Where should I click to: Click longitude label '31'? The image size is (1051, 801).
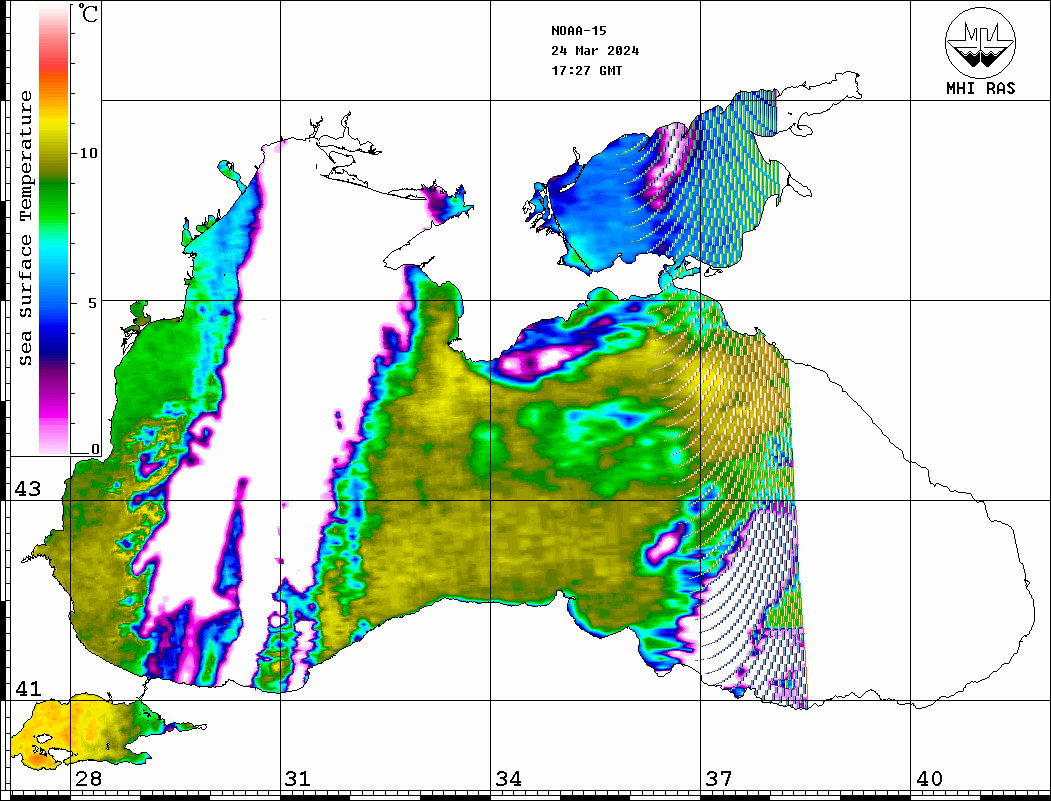(x=298, y=778)
